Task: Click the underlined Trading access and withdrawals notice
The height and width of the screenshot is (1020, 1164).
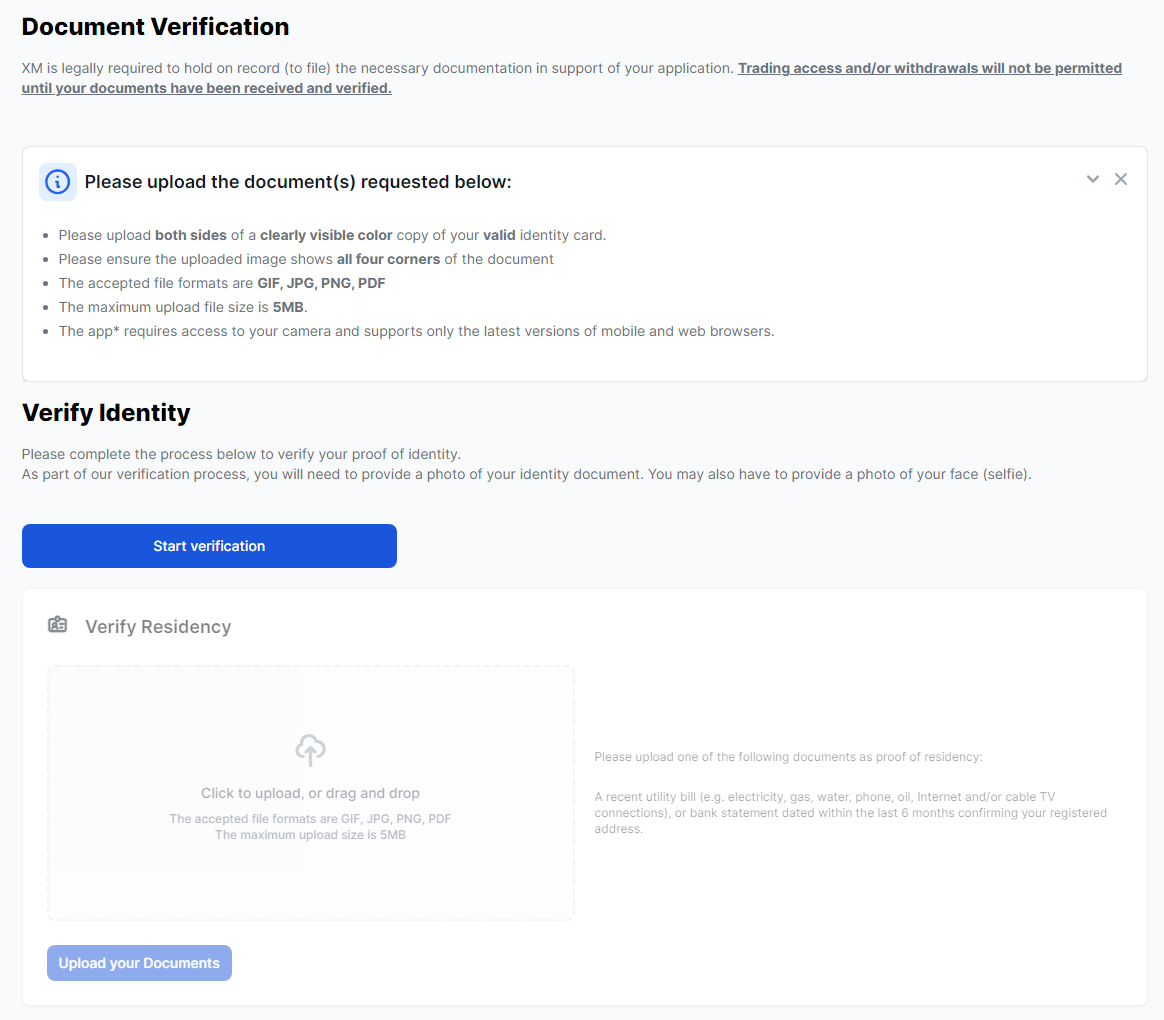Action: [929, 69]
